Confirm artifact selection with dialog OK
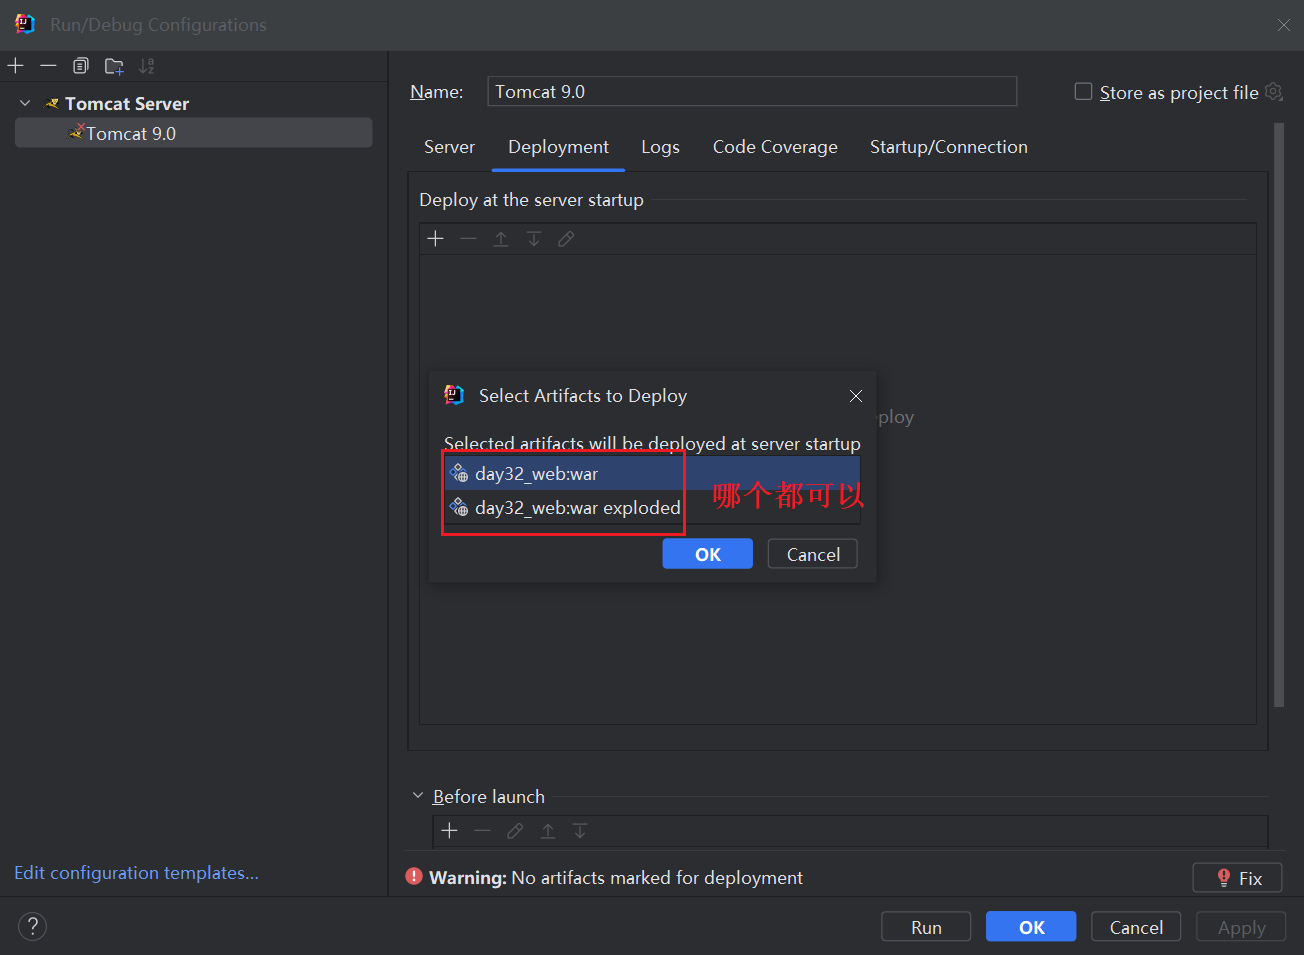The width and height of the screenshot is (1304, 955). pyautogui.click(x=708, y=554)
